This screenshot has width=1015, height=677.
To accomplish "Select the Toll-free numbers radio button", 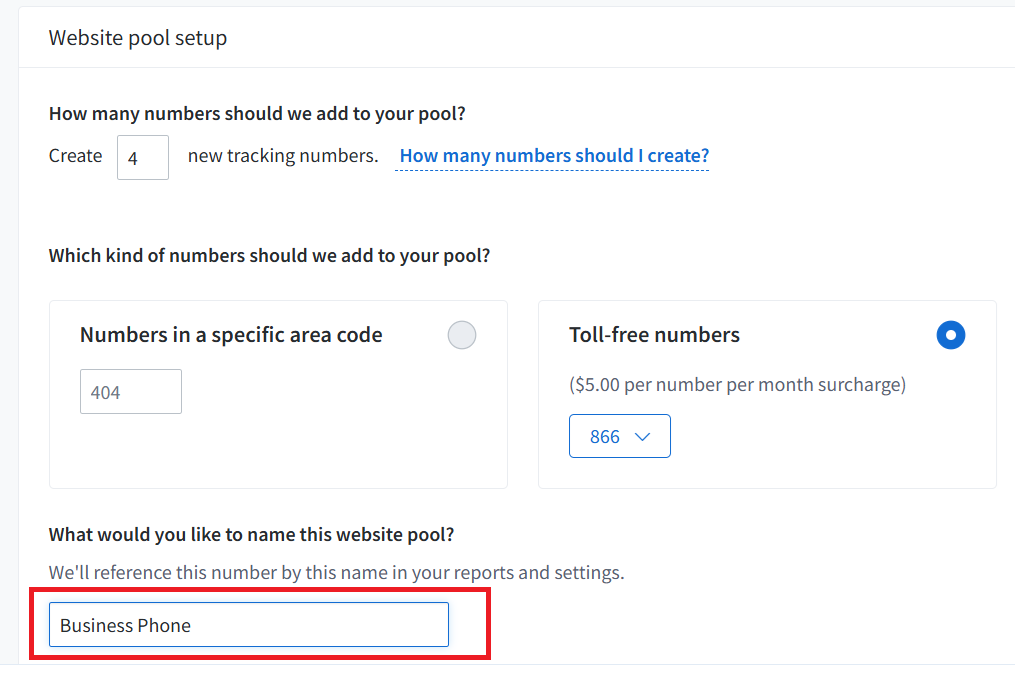I will point(951,335).
